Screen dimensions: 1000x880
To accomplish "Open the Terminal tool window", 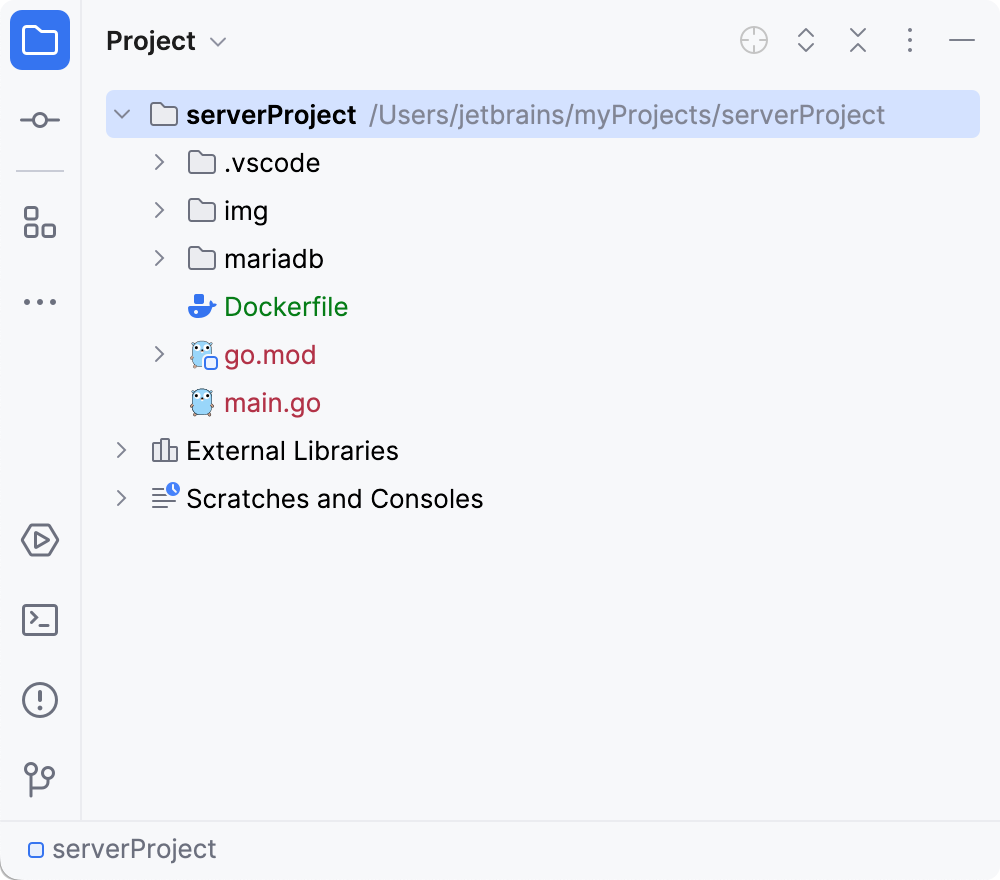I will pyautogui.click(x=40, y=620).
